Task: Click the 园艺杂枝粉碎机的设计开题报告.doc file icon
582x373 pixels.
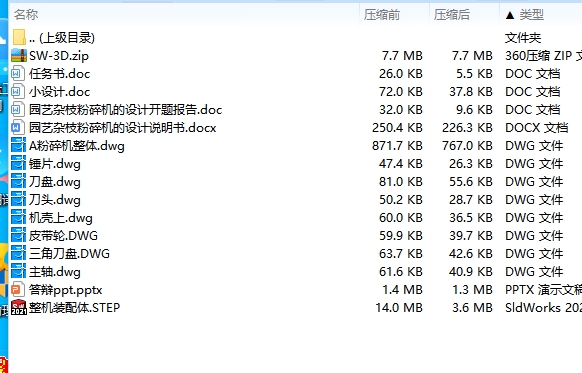Action: [18, 109]
